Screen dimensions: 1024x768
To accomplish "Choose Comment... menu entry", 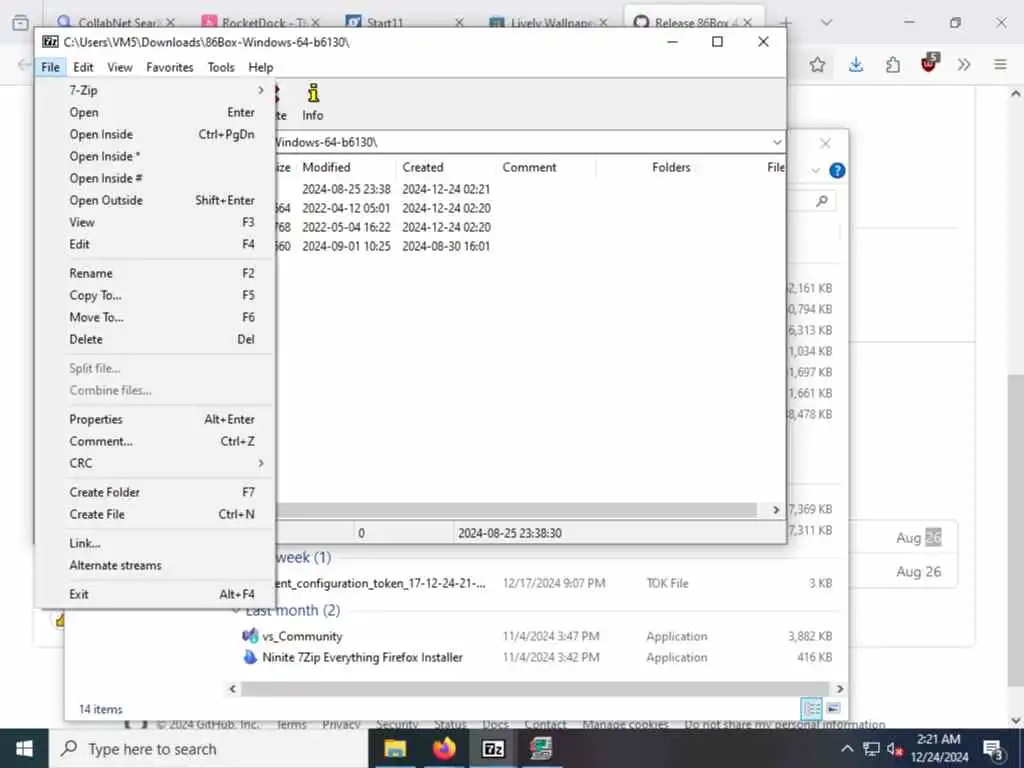I will click(x=157, y=441).
